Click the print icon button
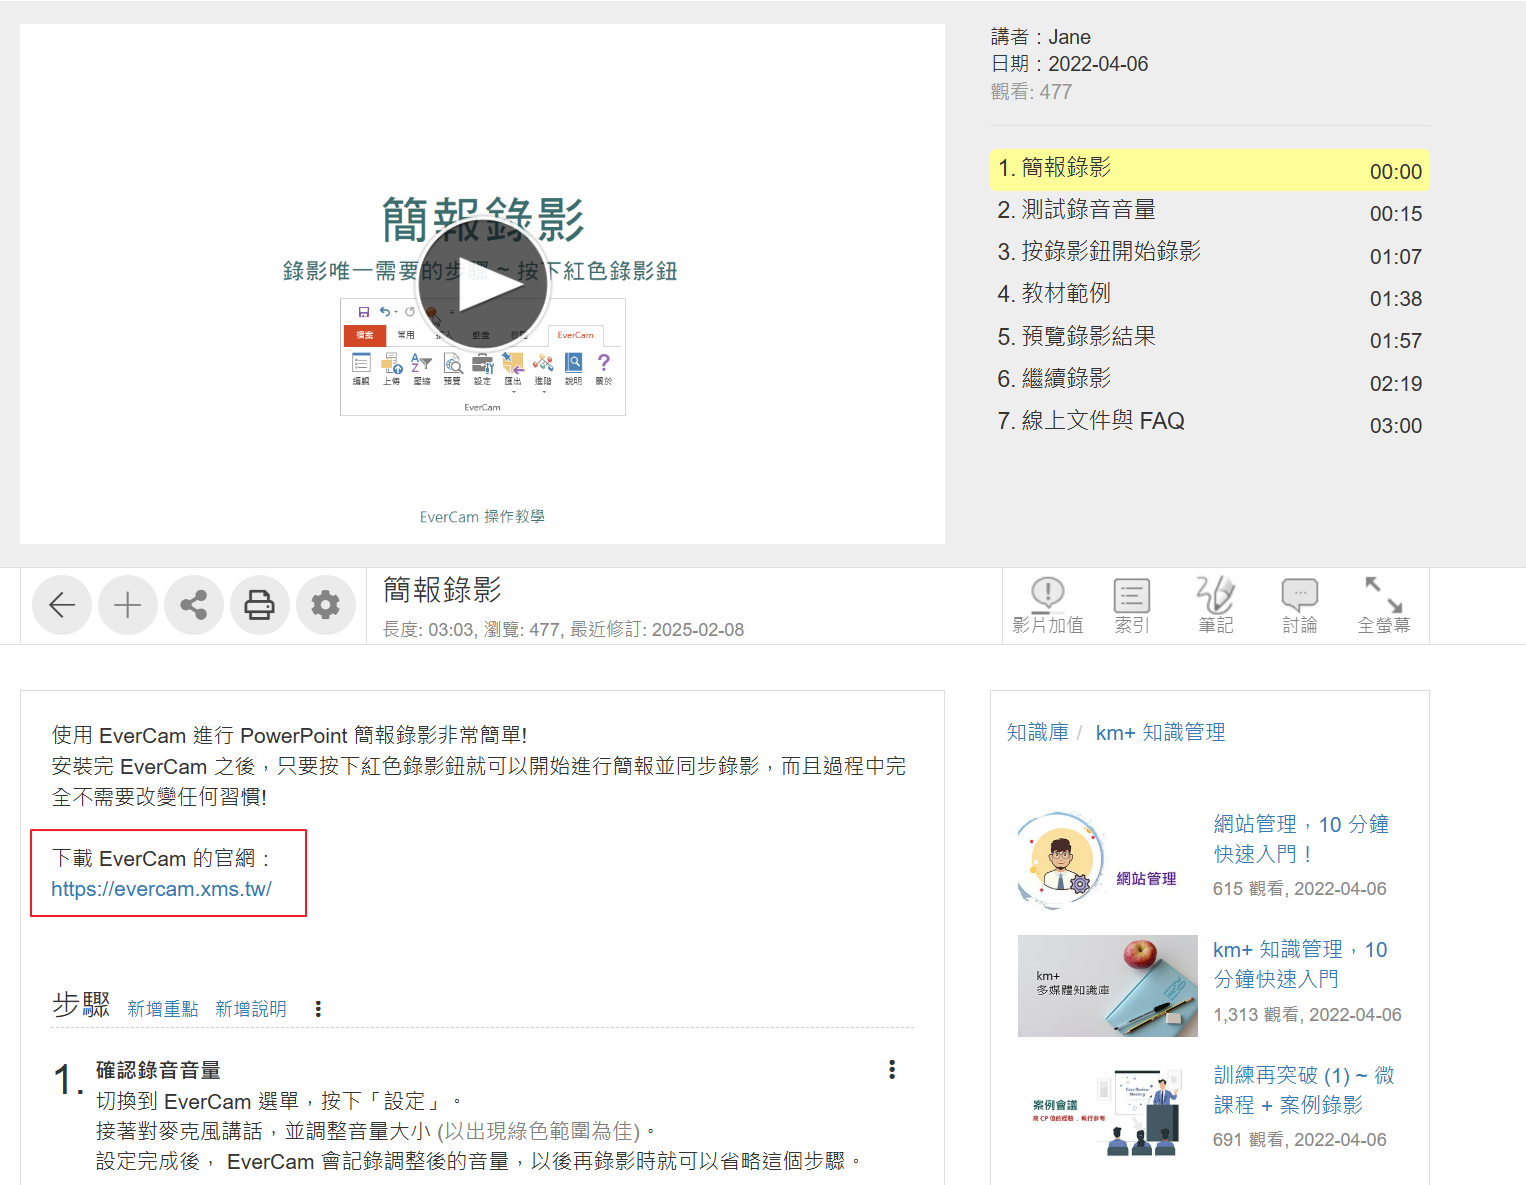This screenshot has height=1185, width=1526. pos(260,605)
